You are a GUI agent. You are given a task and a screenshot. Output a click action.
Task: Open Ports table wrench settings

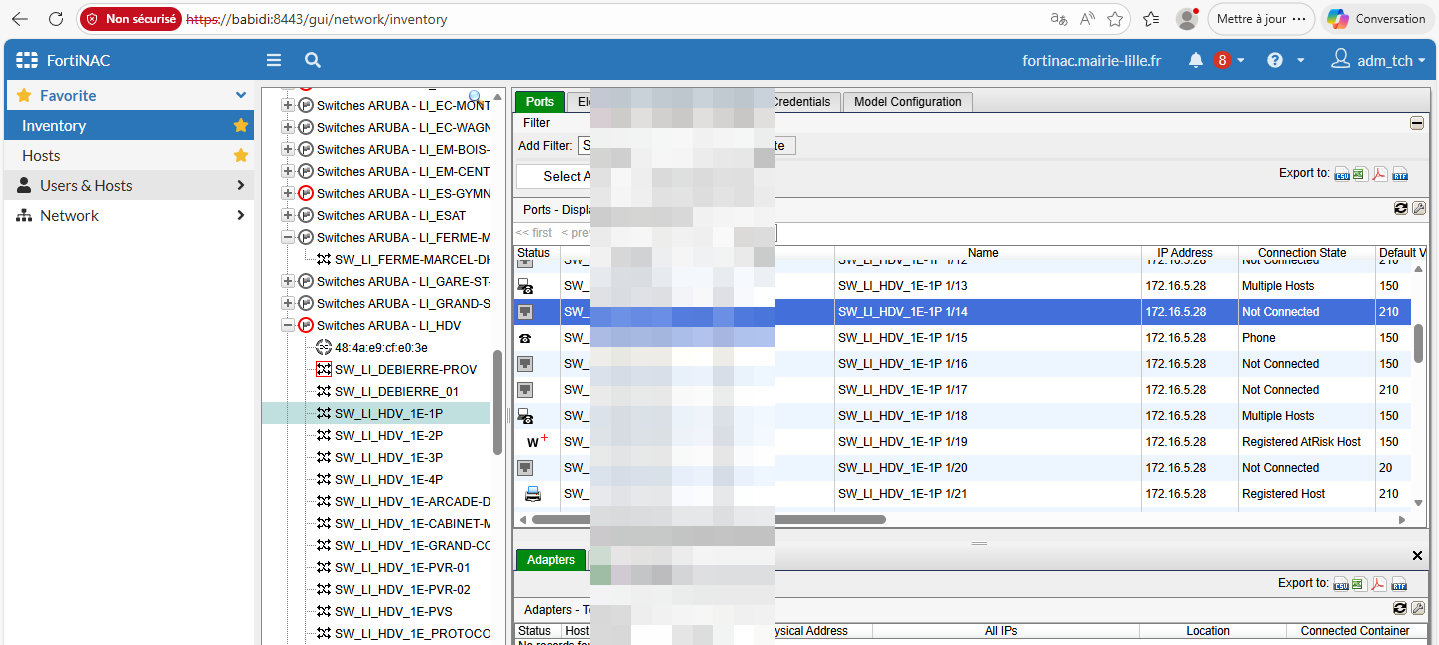pos(1418,208)
